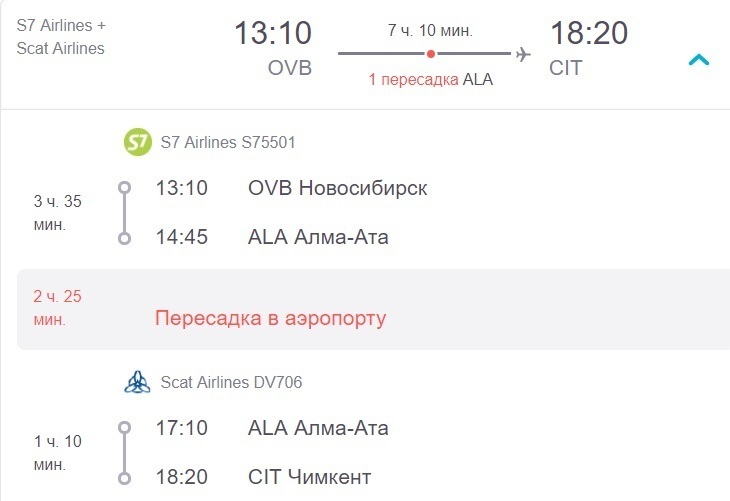
Task: Click the '7 ч. 10 мин.' total duration
Action: (x=430, y=31)
